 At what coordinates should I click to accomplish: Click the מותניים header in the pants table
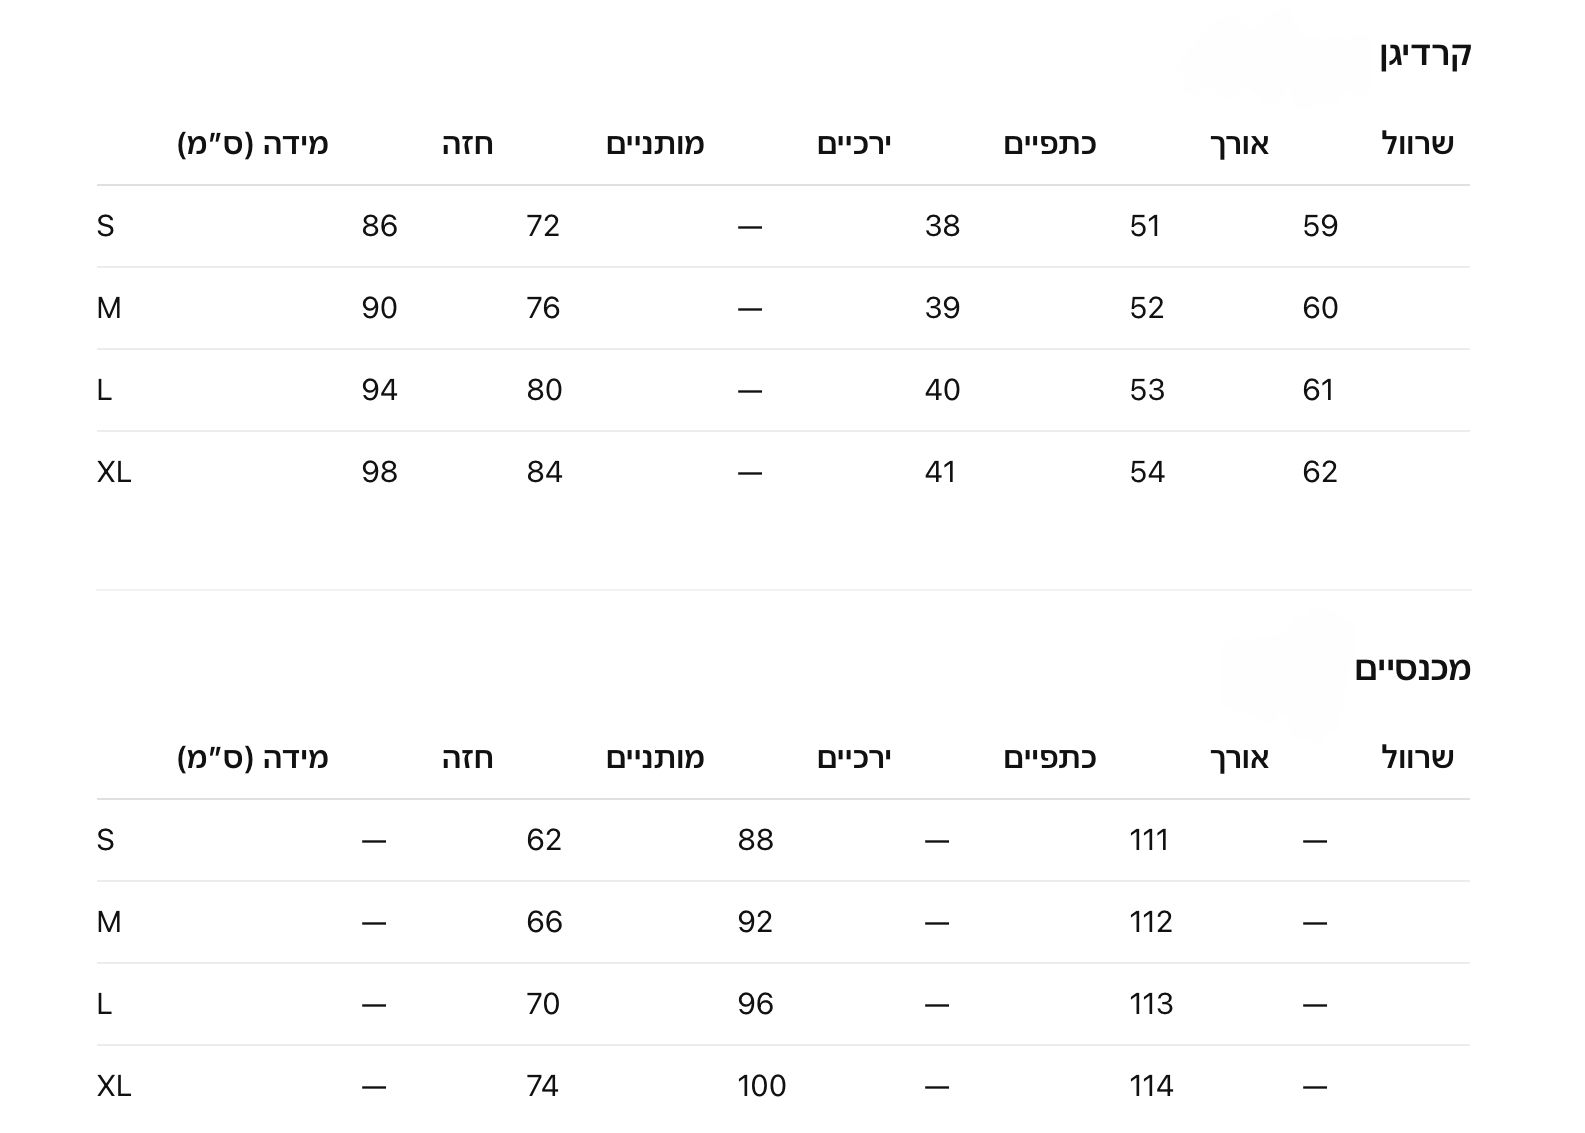click(x=655, y=758)
